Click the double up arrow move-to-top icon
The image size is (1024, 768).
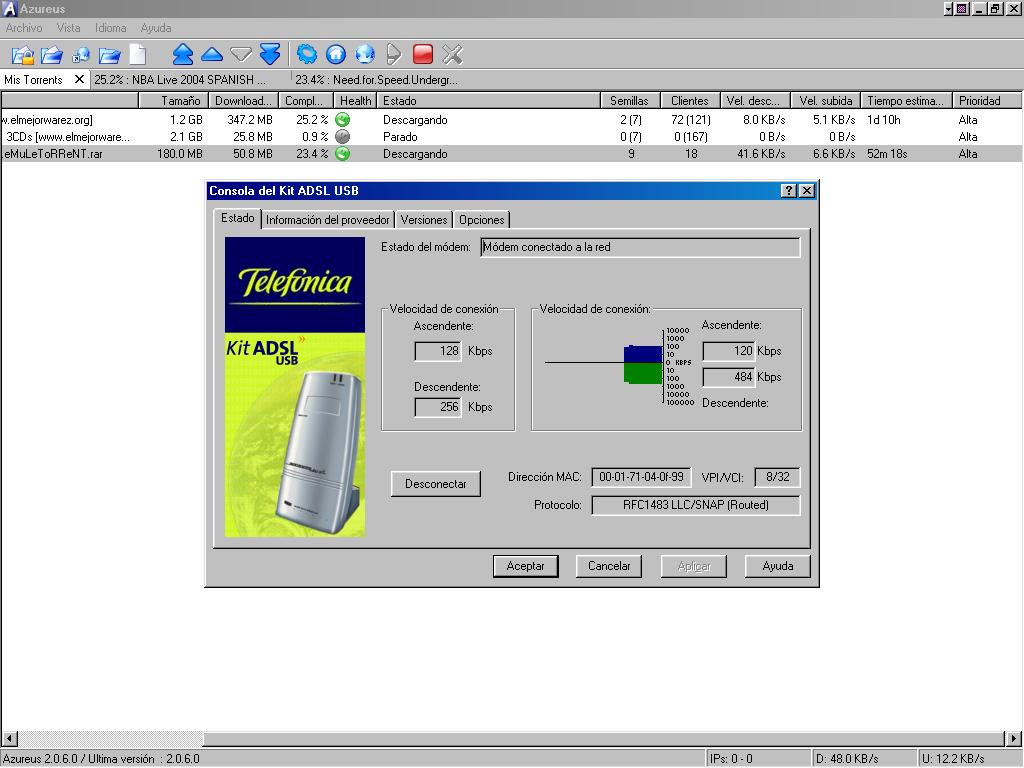click(183, 54)
